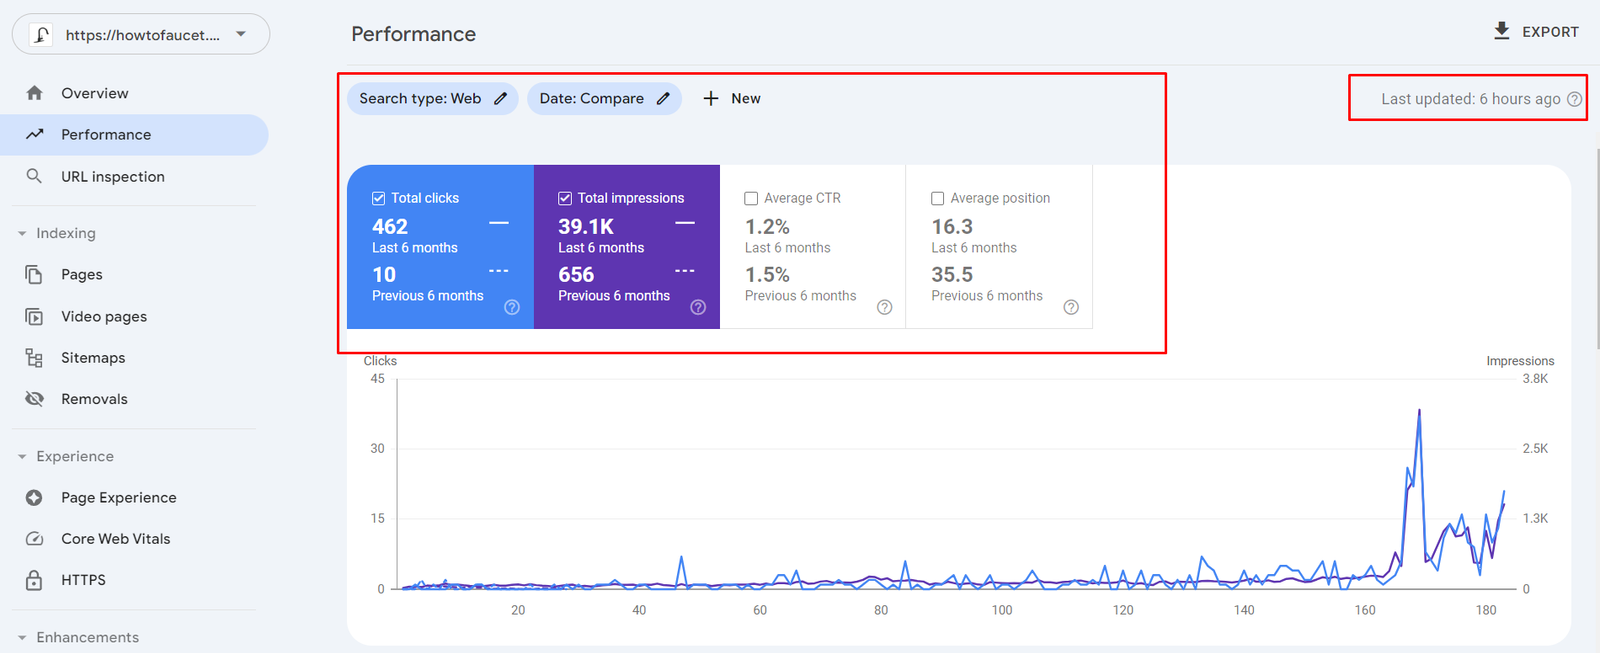Click the help icon beside Last updated
The width and height of the screenshot is (1600, 653).
[x=1574, y=99]
